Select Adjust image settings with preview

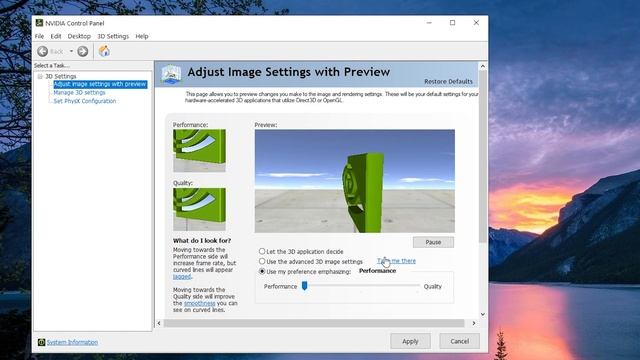pyautogui.click(x=100, y=84)
